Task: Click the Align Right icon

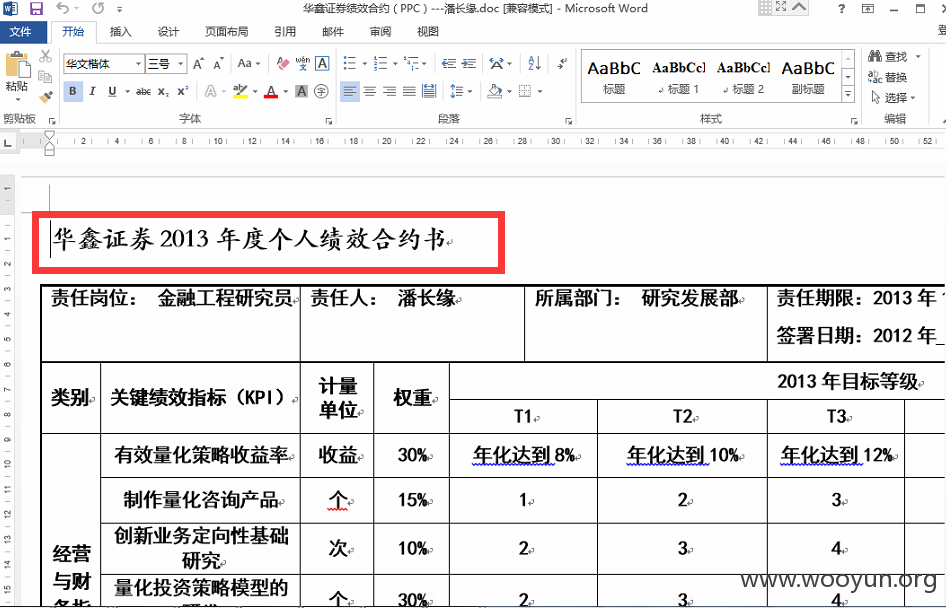Action: coord(390,91)
